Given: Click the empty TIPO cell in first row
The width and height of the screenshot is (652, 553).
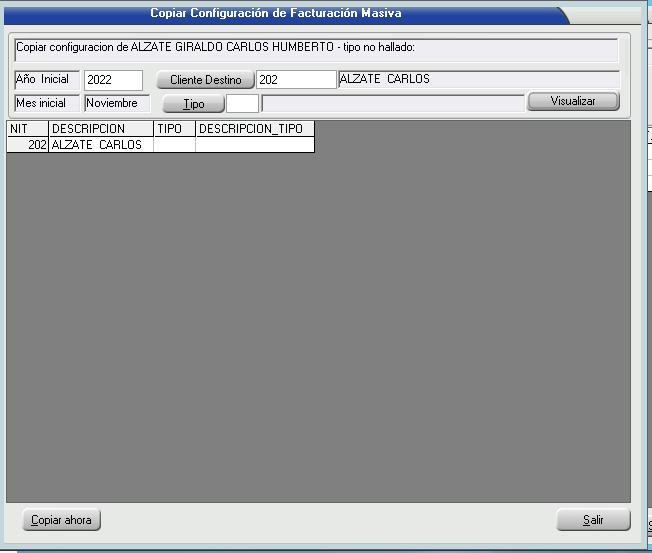Looking at the screenshot, I should tap(174, 145).
